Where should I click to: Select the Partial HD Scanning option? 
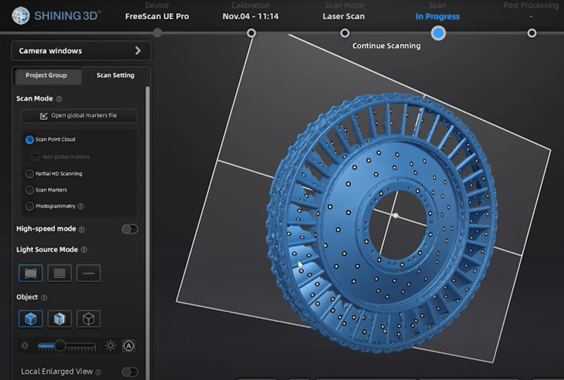click(x=29, y=173)
